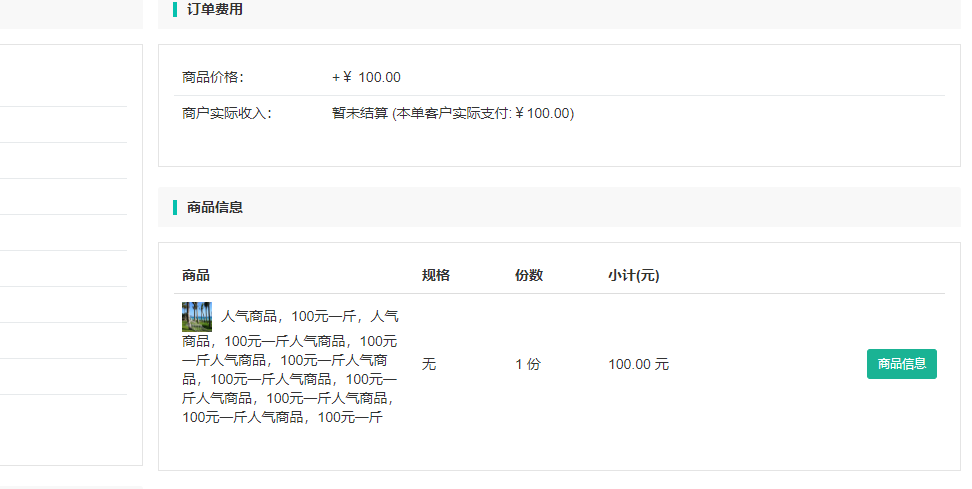Click the subtotal value 100.00 元
Screen dimensions: 972x489
(638, 364)
